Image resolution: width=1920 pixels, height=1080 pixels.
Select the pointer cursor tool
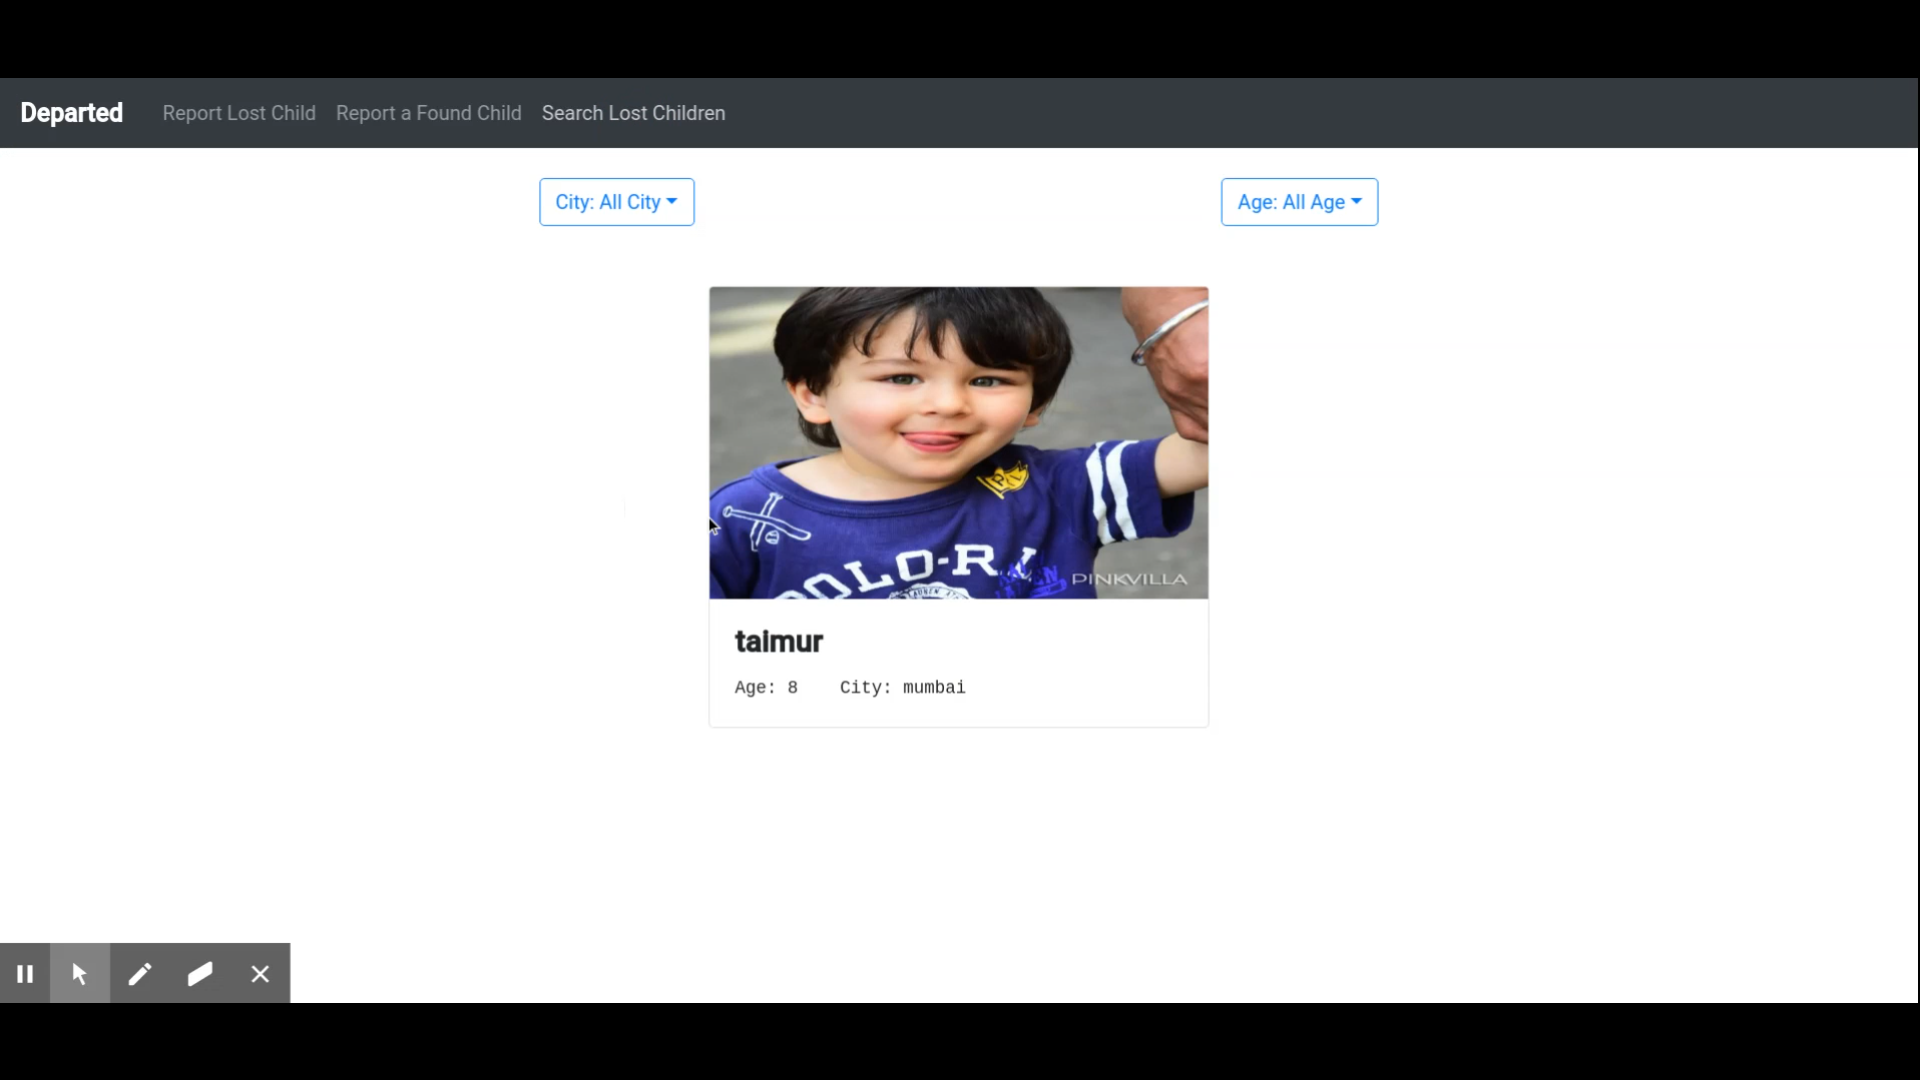click(x=80, y=973)
